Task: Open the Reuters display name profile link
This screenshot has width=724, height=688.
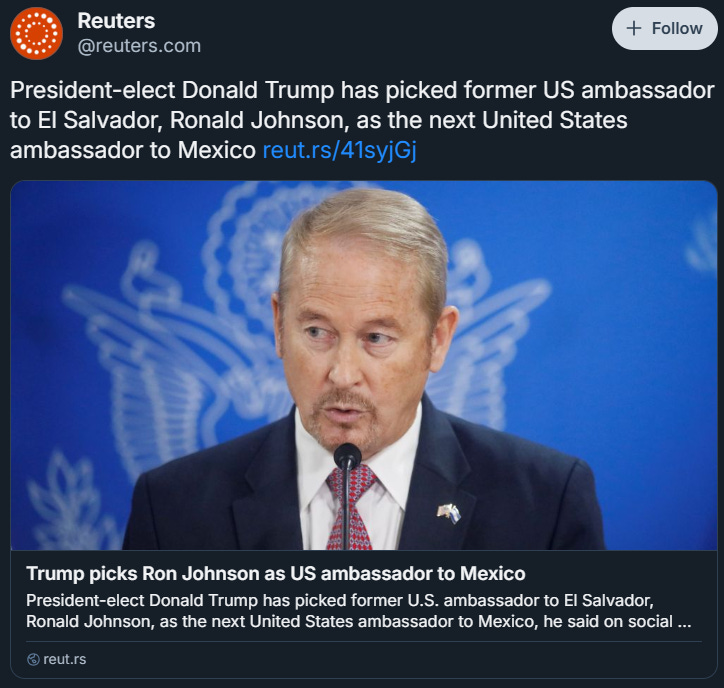Action: point(116,21)
